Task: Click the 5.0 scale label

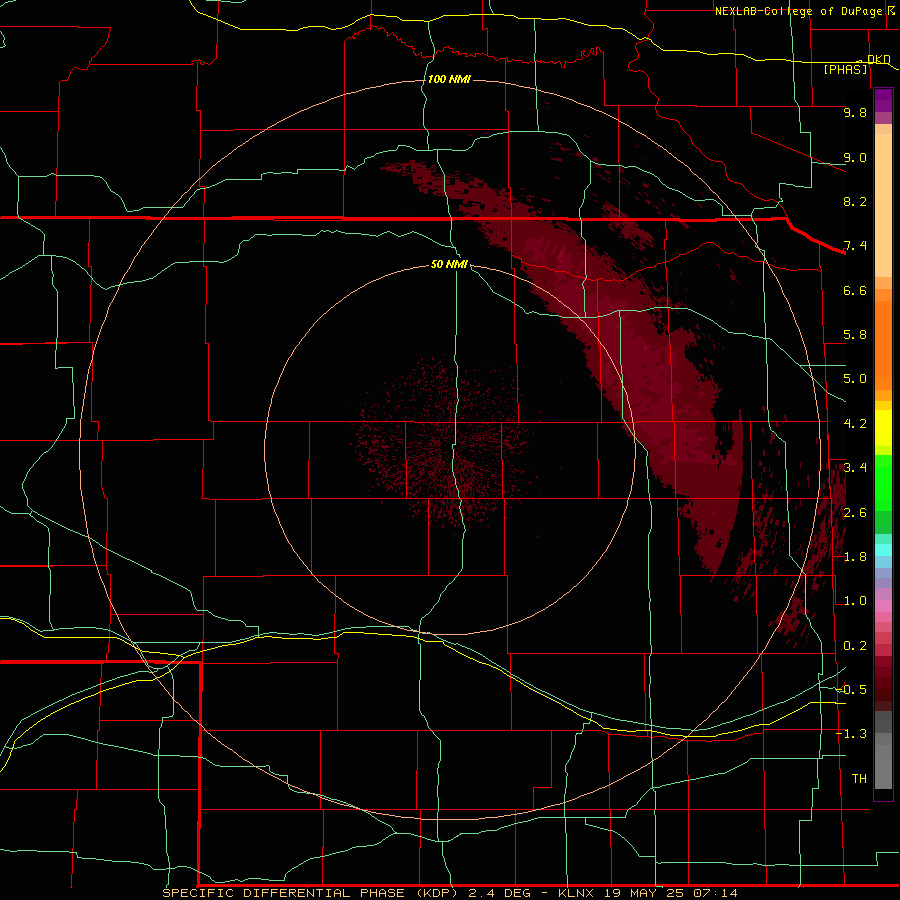Action: 855,379
